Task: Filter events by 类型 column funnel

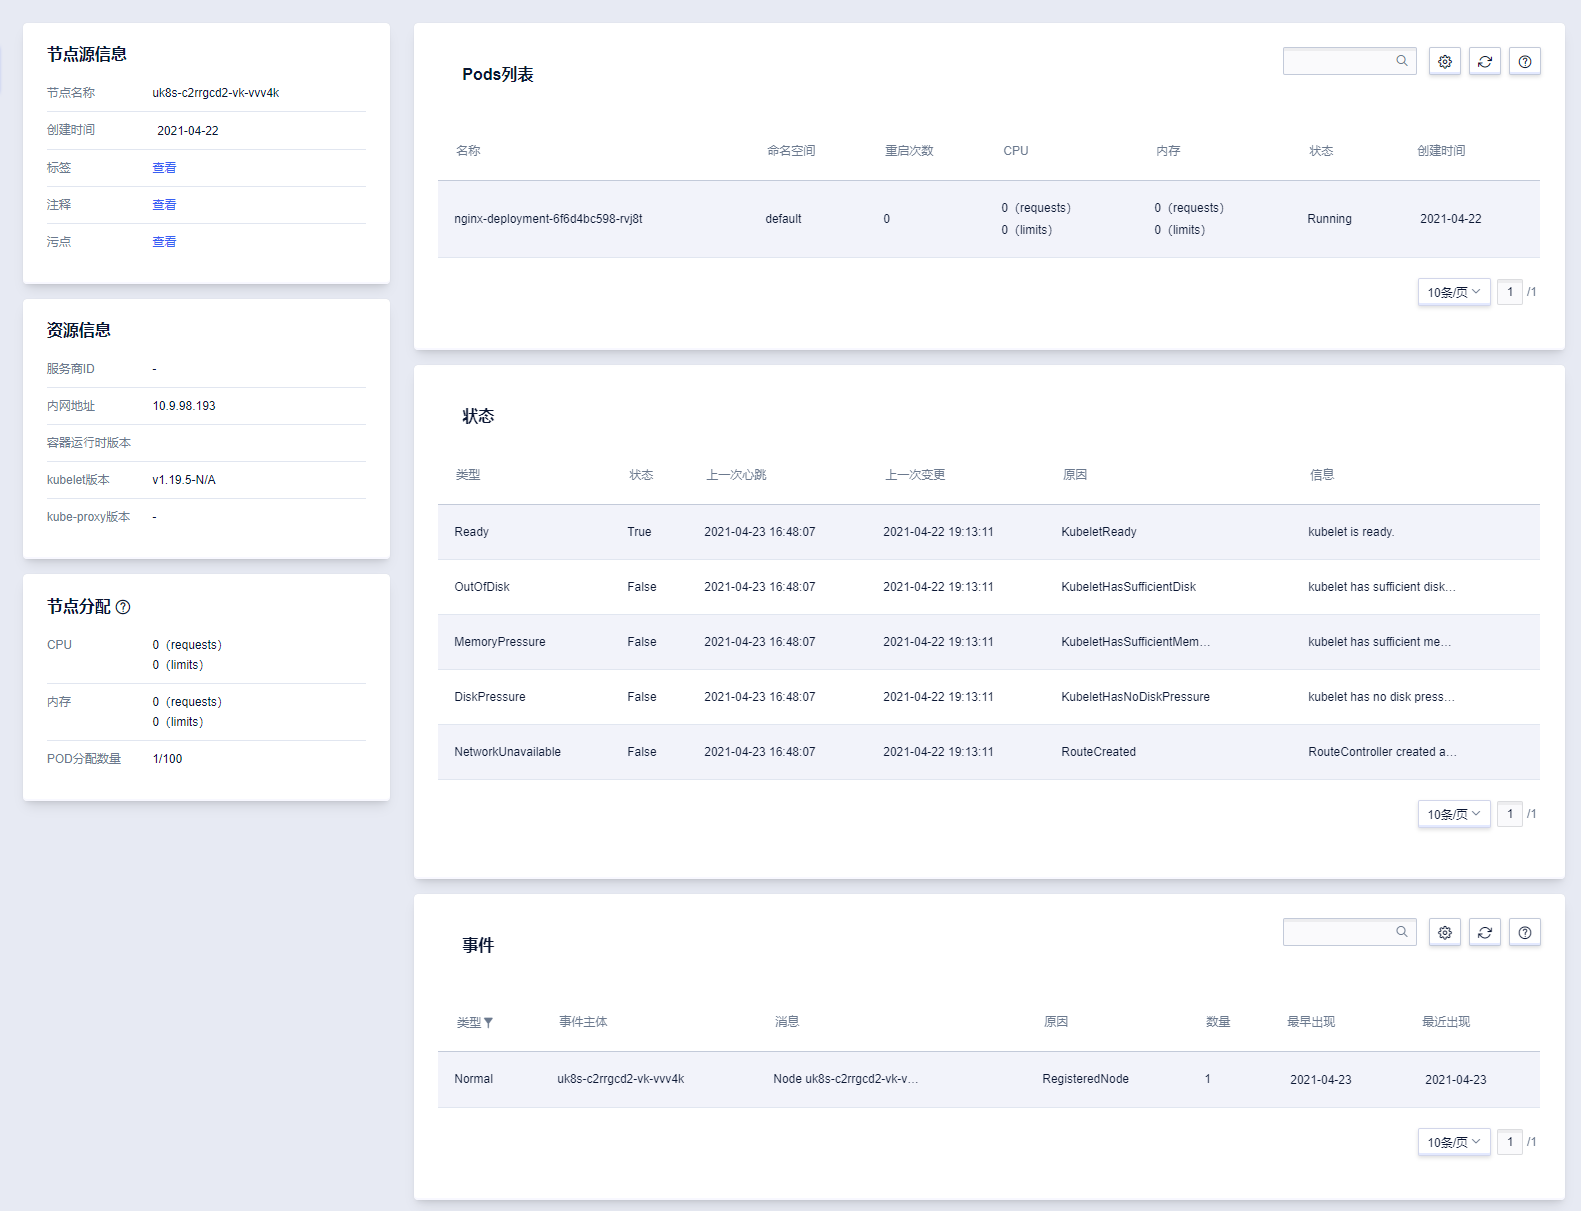Action: pos(488,1023)
